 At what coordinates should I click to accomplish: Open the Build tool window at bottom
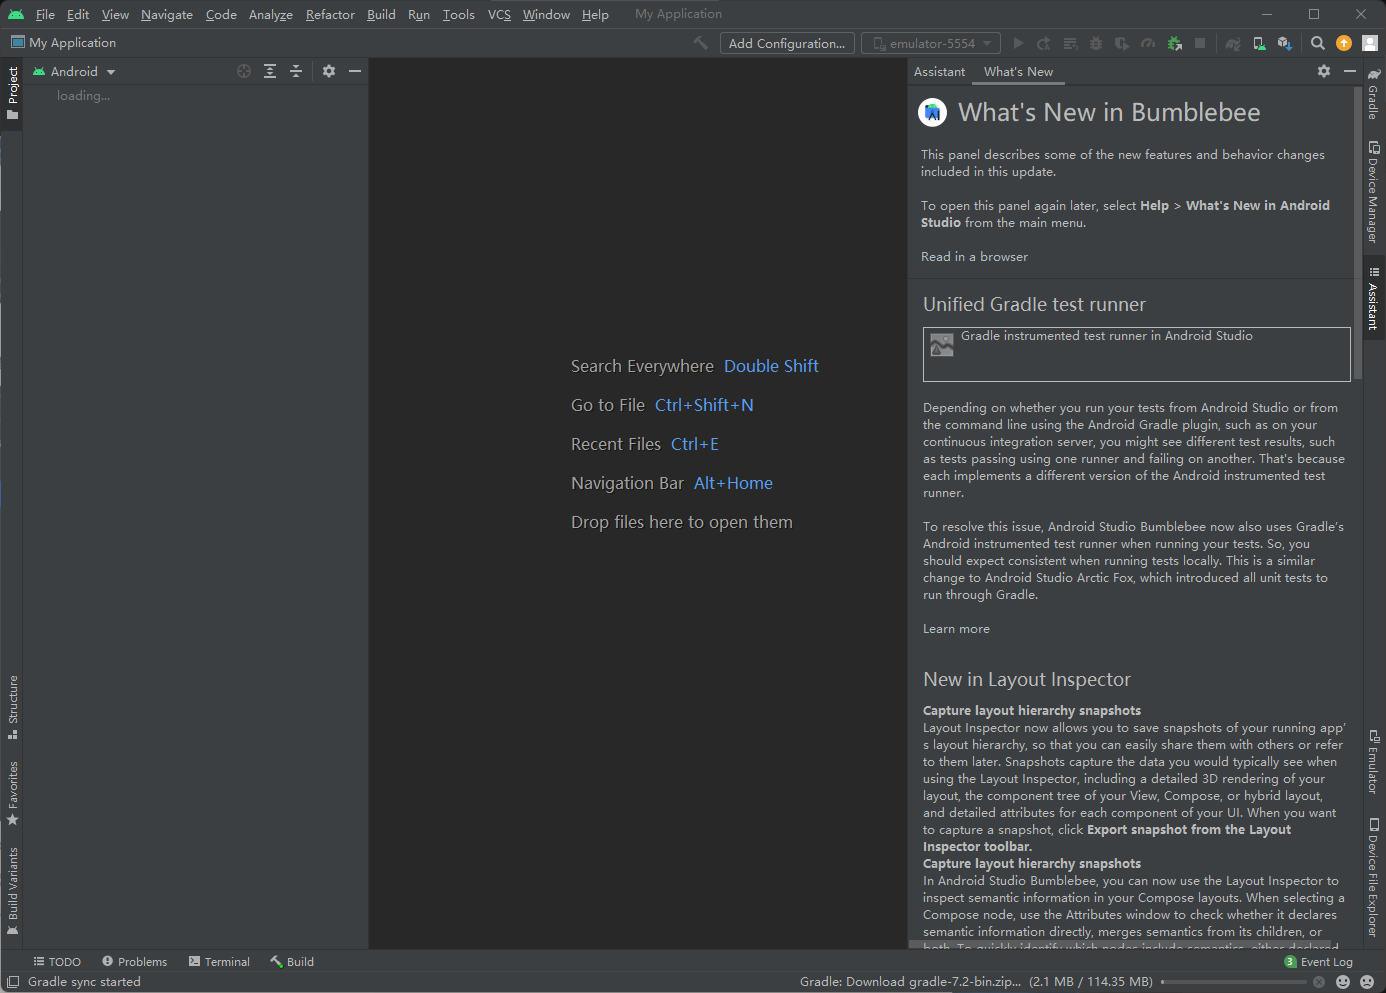pyautogui.click(x=292, y=961)
